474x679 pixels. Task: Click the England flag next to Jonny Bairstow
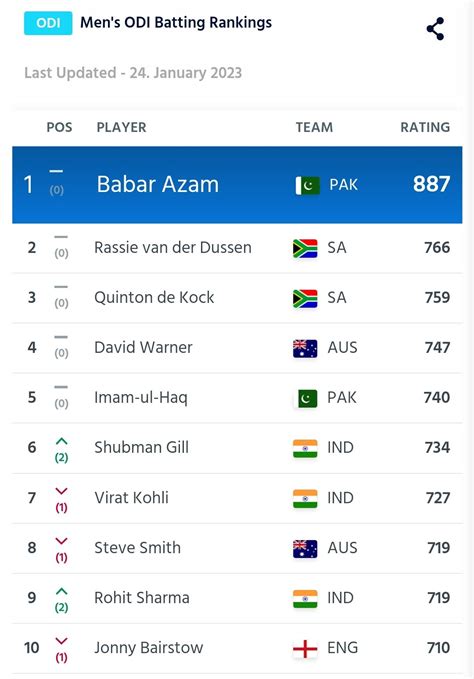point(305,649)
